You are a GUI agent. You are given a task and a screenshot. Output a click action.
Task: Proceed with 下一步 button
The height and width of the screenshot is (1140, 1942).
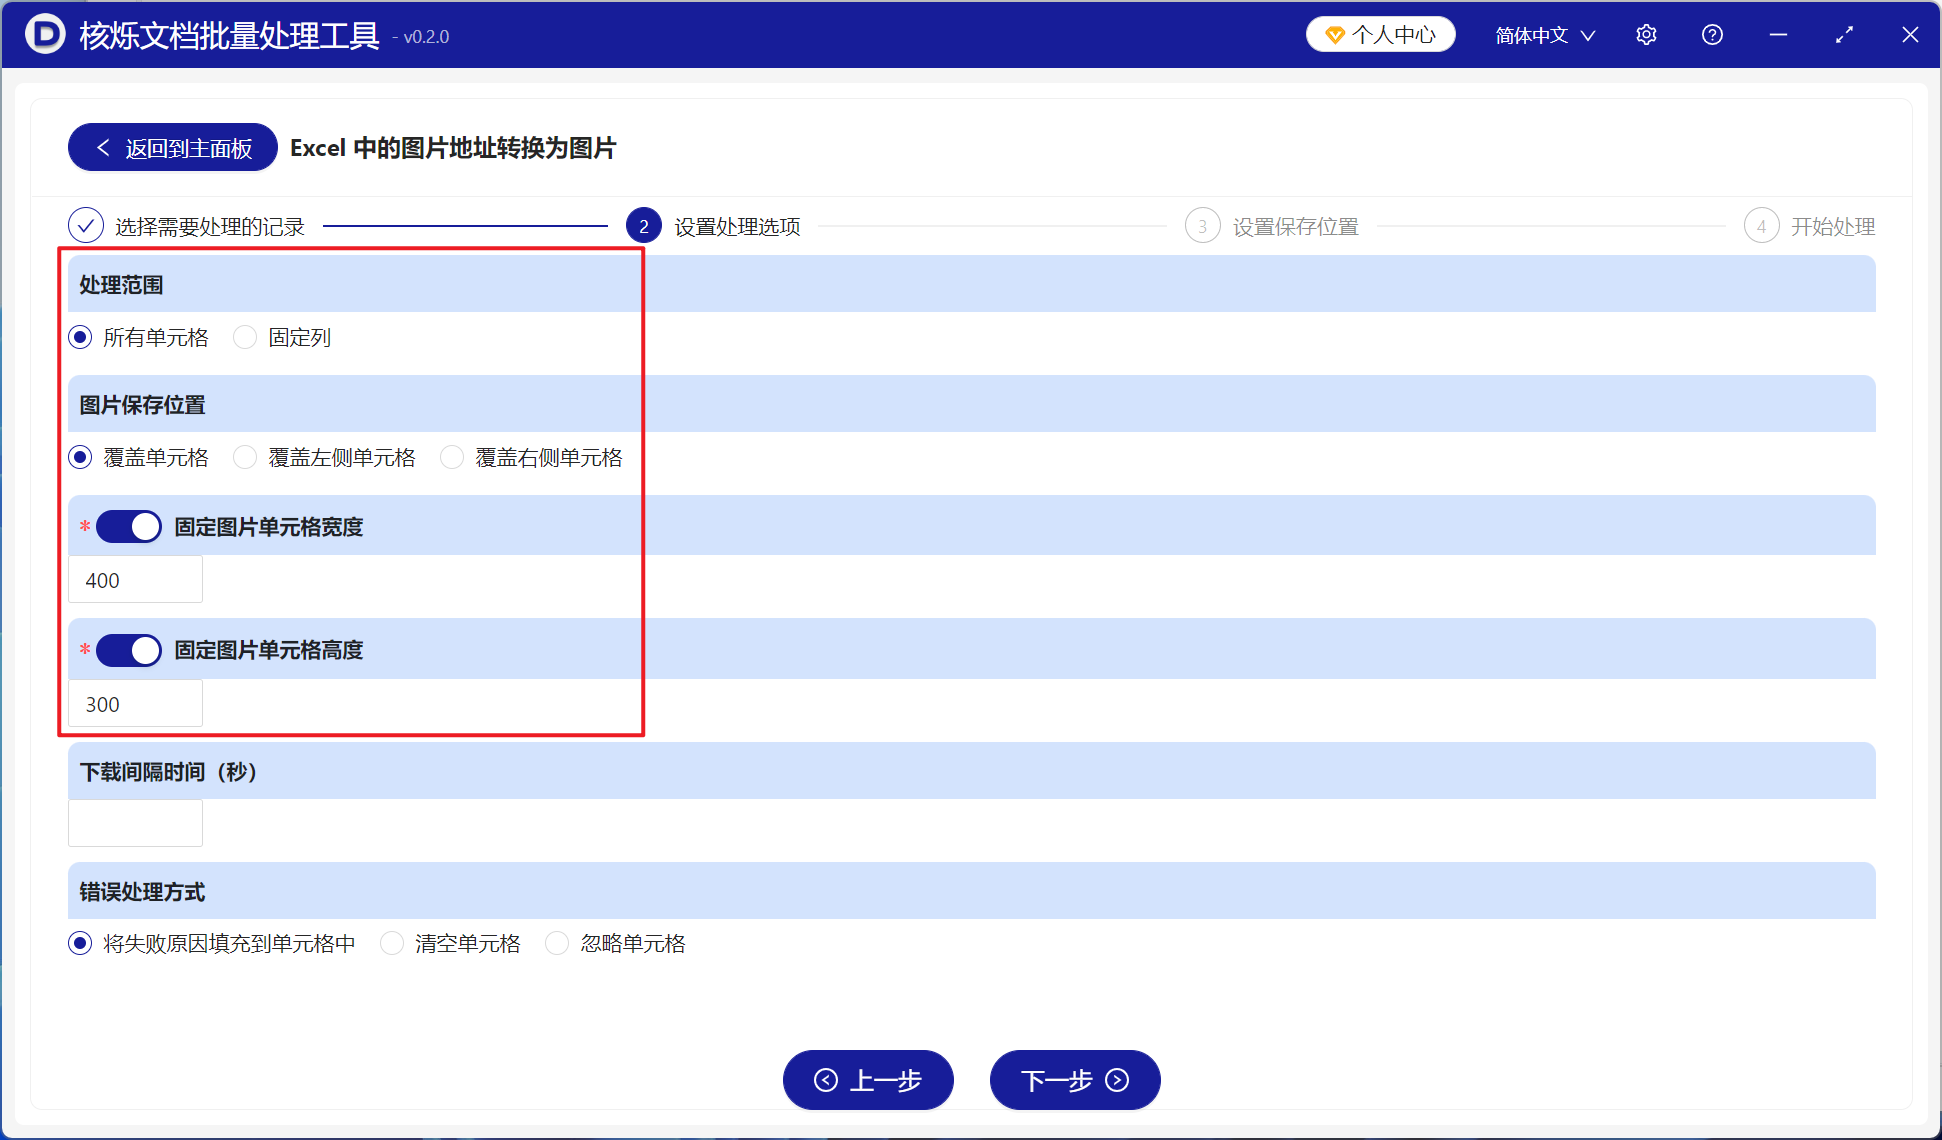point(1075,1080)
